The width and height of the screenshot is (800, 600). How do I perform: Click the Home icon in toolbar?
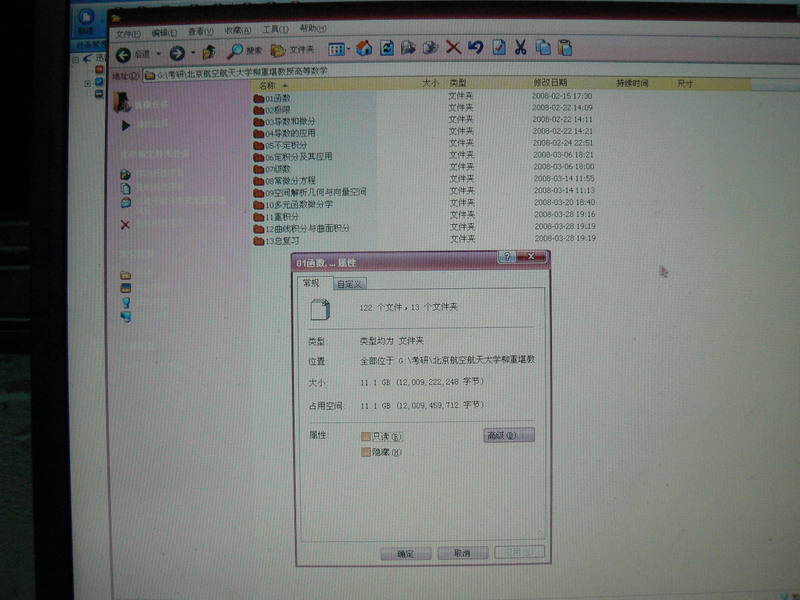click(364, 47)
